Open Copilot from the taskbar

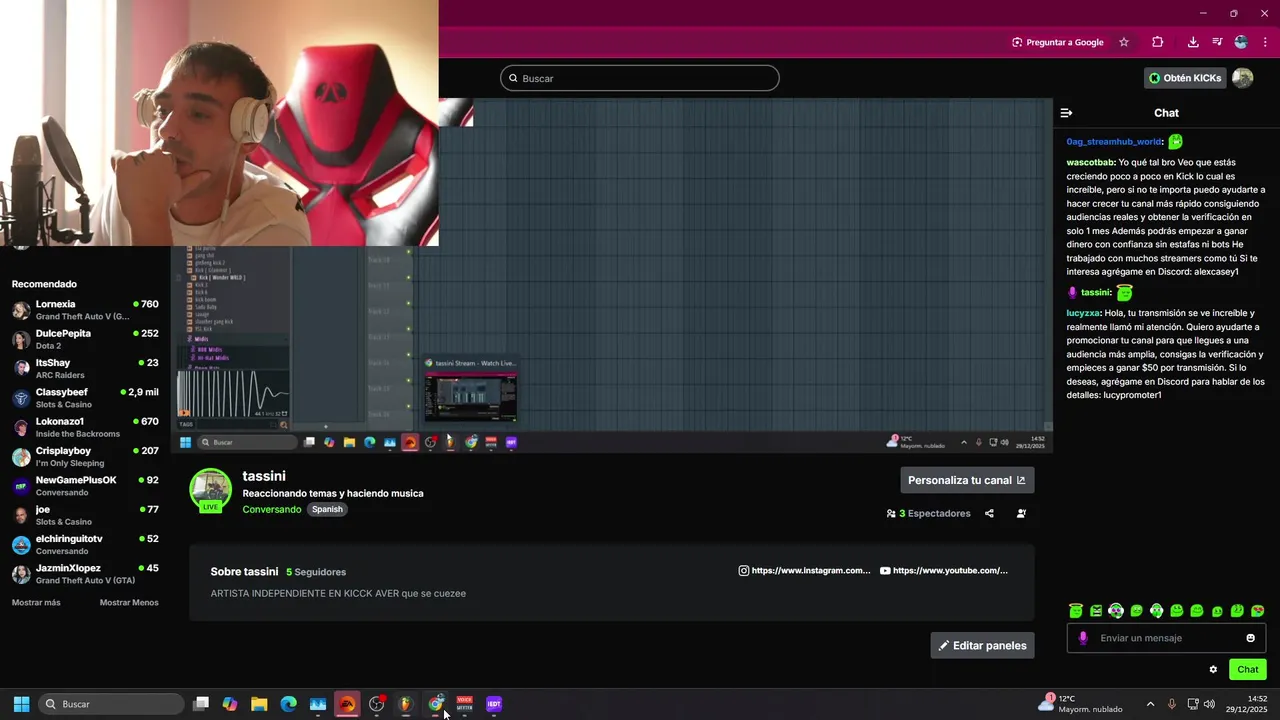pyautogui.click(x=230, y=704)
